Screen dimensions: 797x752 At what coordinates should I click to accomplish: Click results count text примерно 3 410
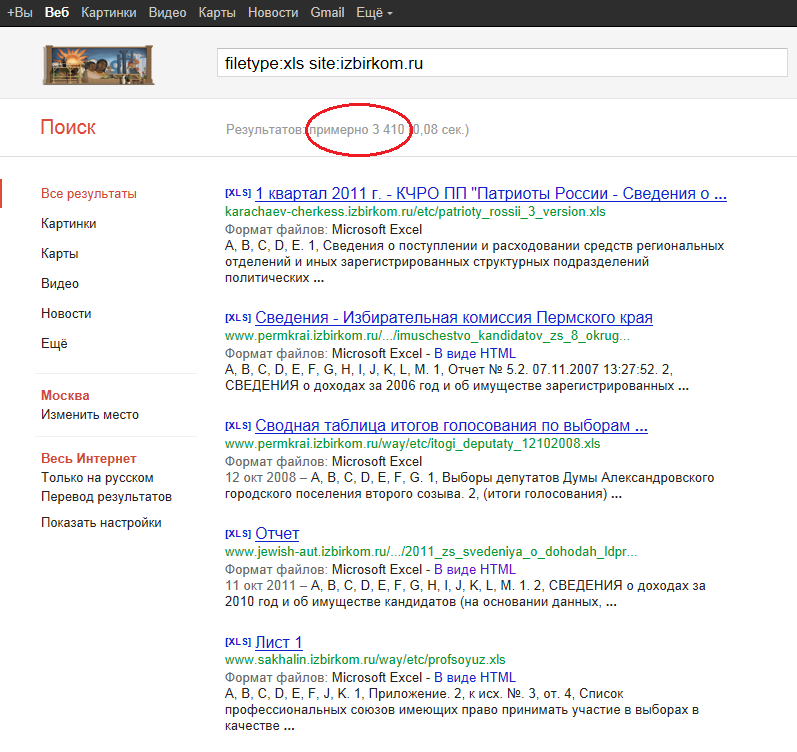click(357, 130)
